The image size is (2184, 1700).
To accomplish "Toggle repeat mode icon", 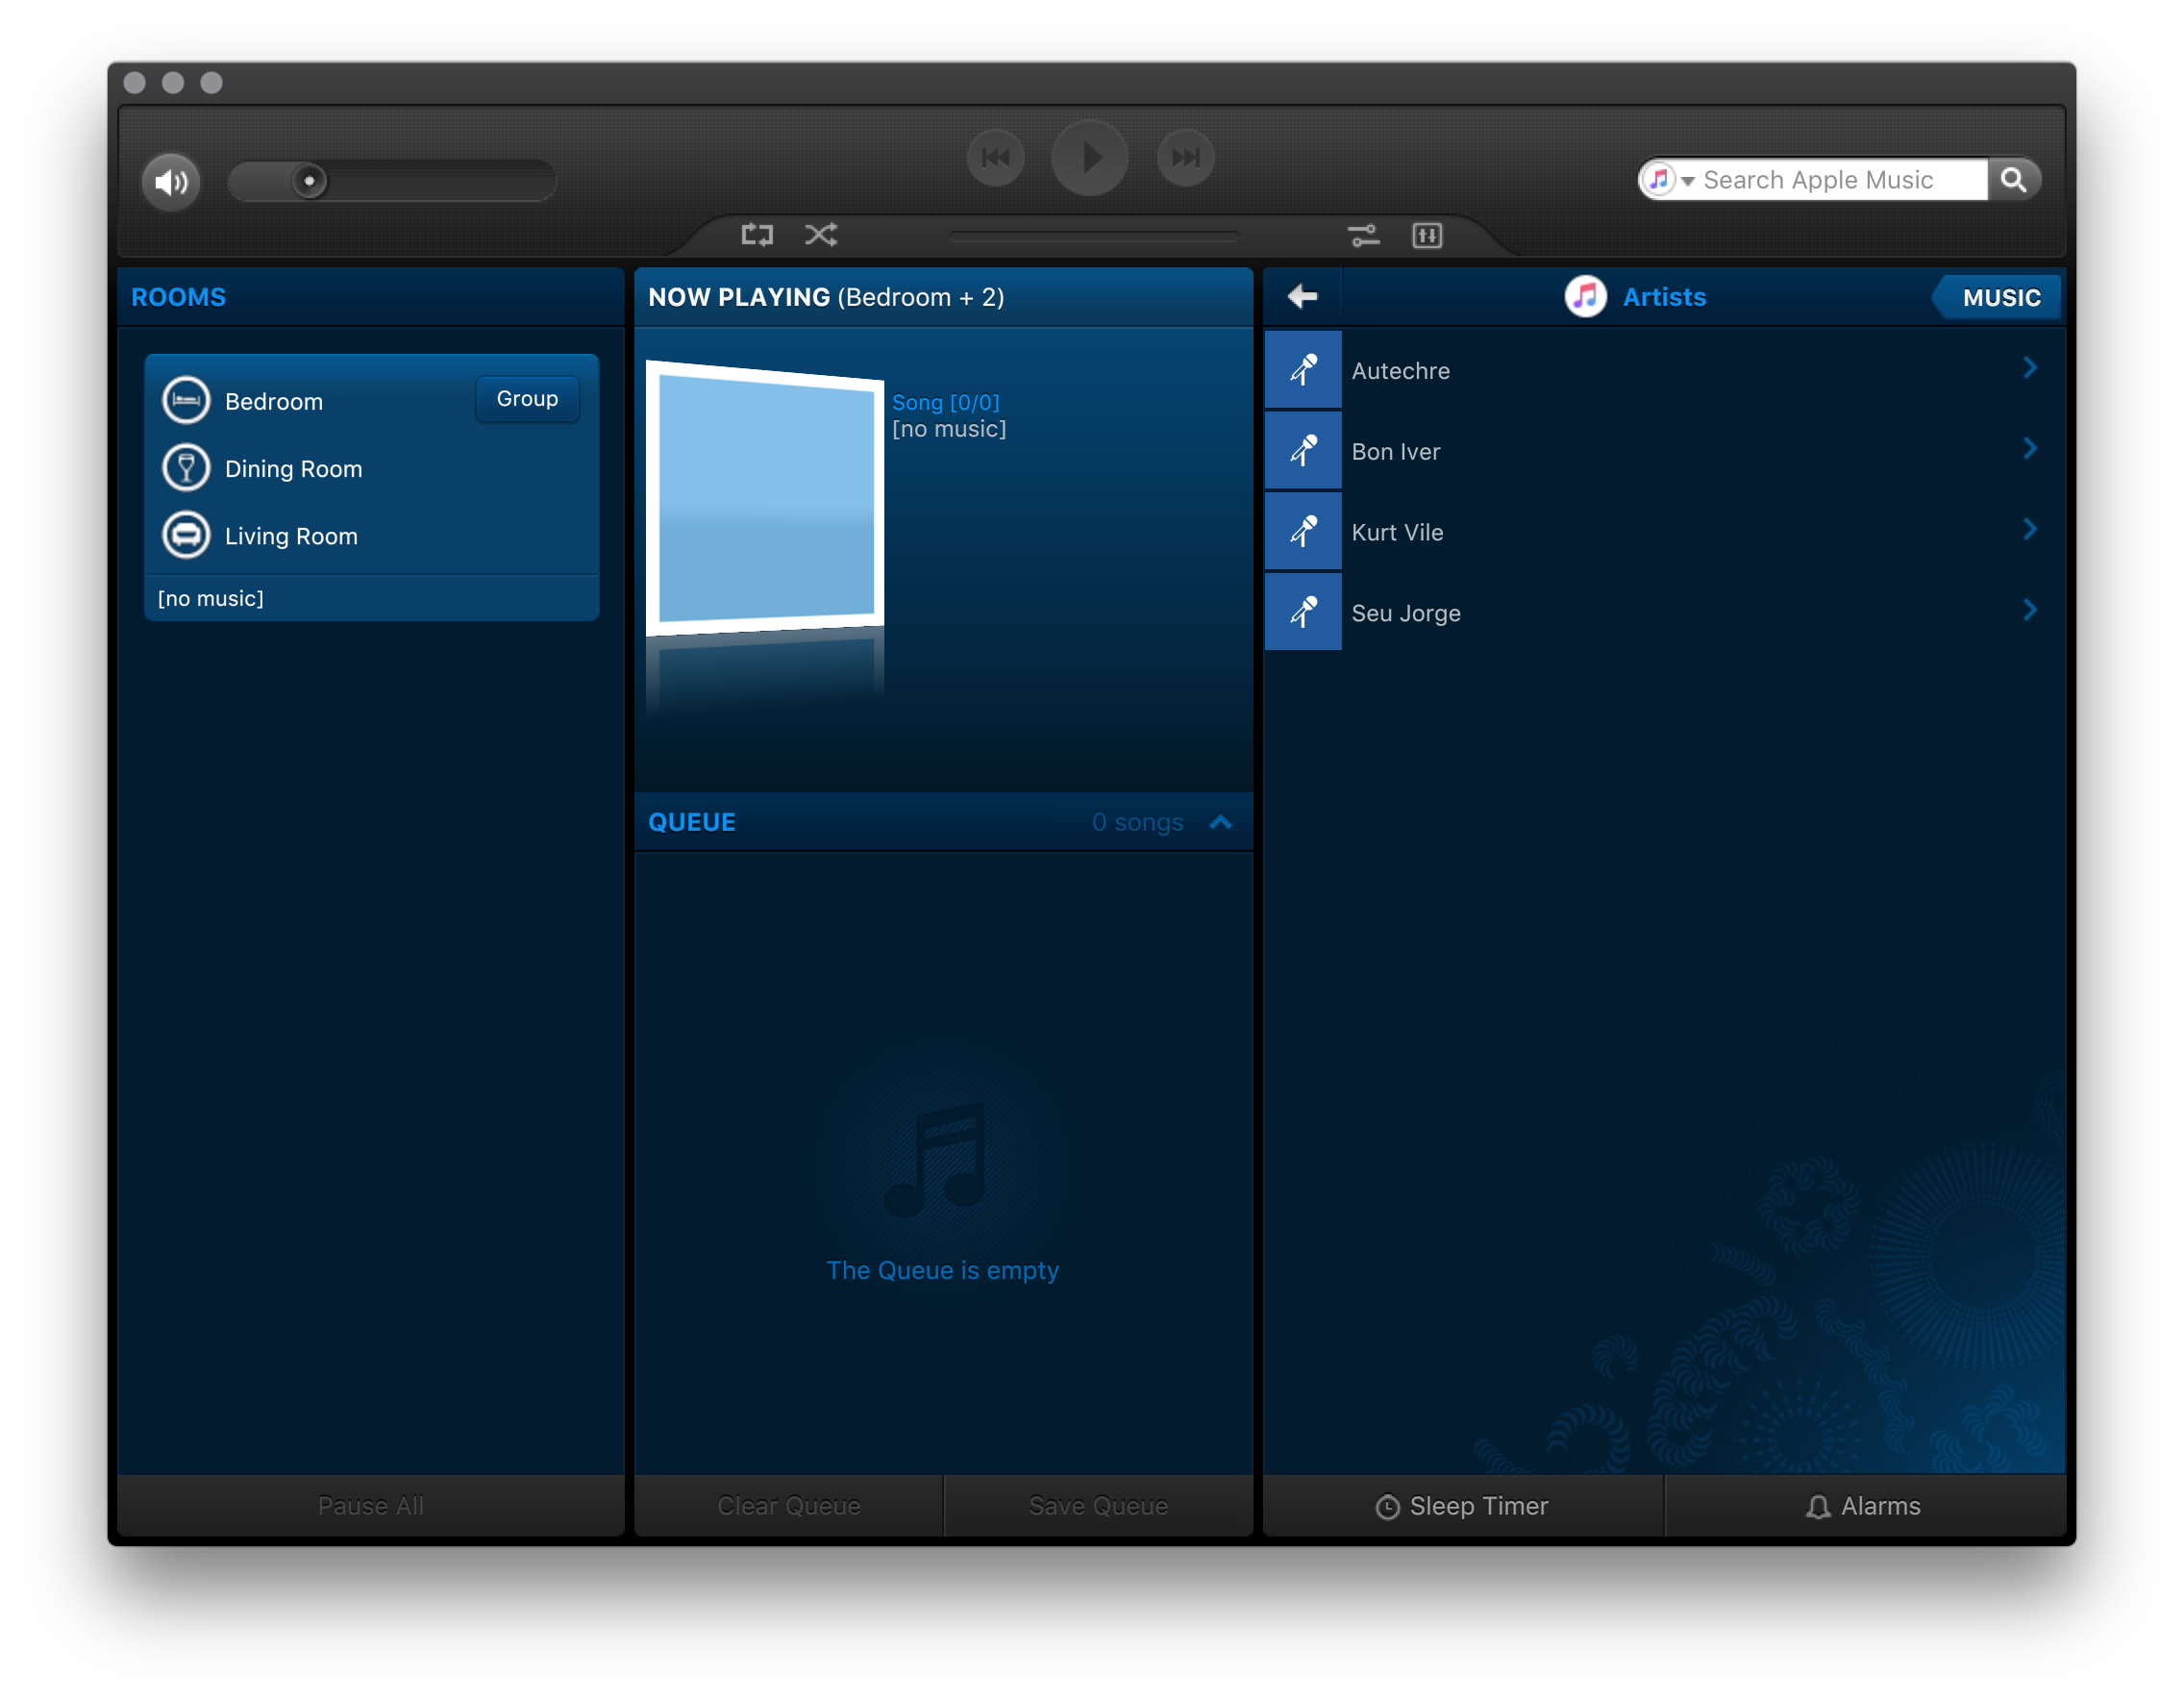I will pos(757,235).
